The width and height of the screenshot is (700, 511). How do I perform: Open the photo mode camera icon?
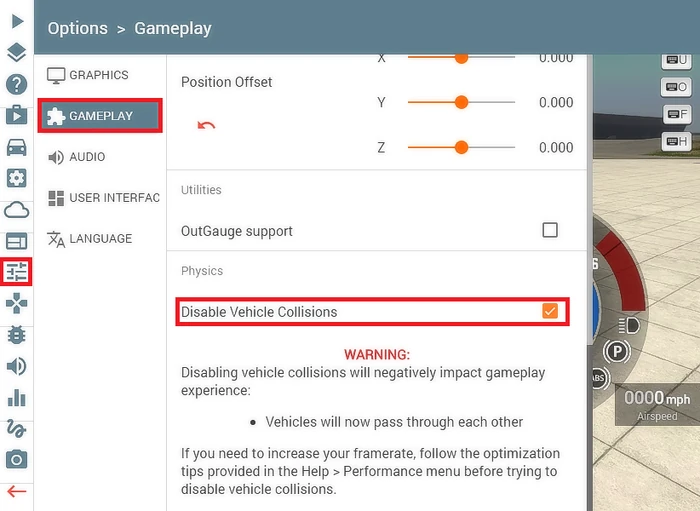pyautogui.click(x=17, y=459)
